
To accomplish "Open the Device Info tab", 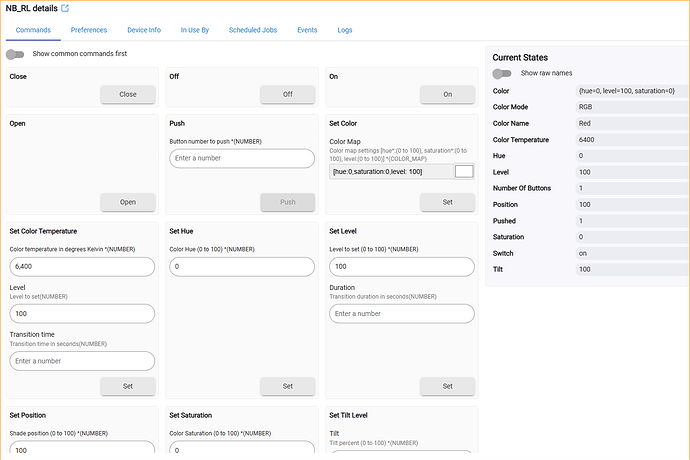I will (144, 30).
